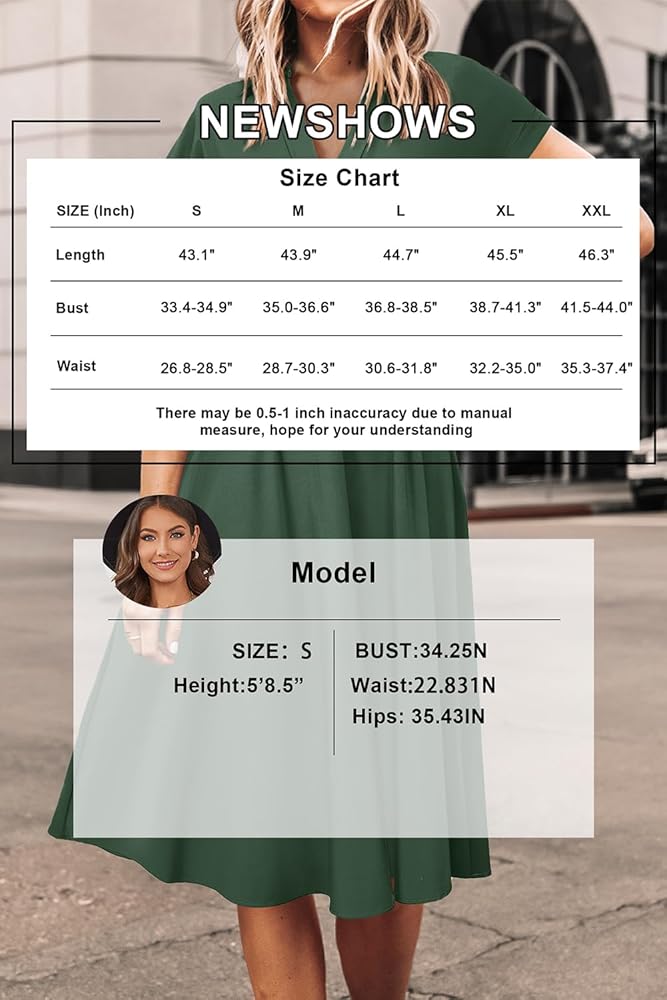
Task: Click the manual measure inaccuracy note
Action: [334, 421]
